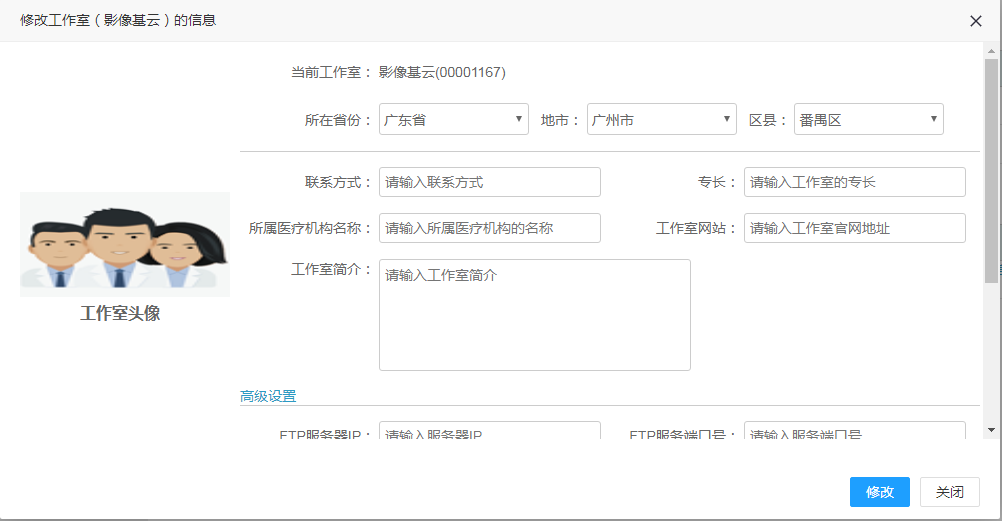Click the 专长 specialty input field
This screenshot has width=1002, height=521.
click(854, 182)
